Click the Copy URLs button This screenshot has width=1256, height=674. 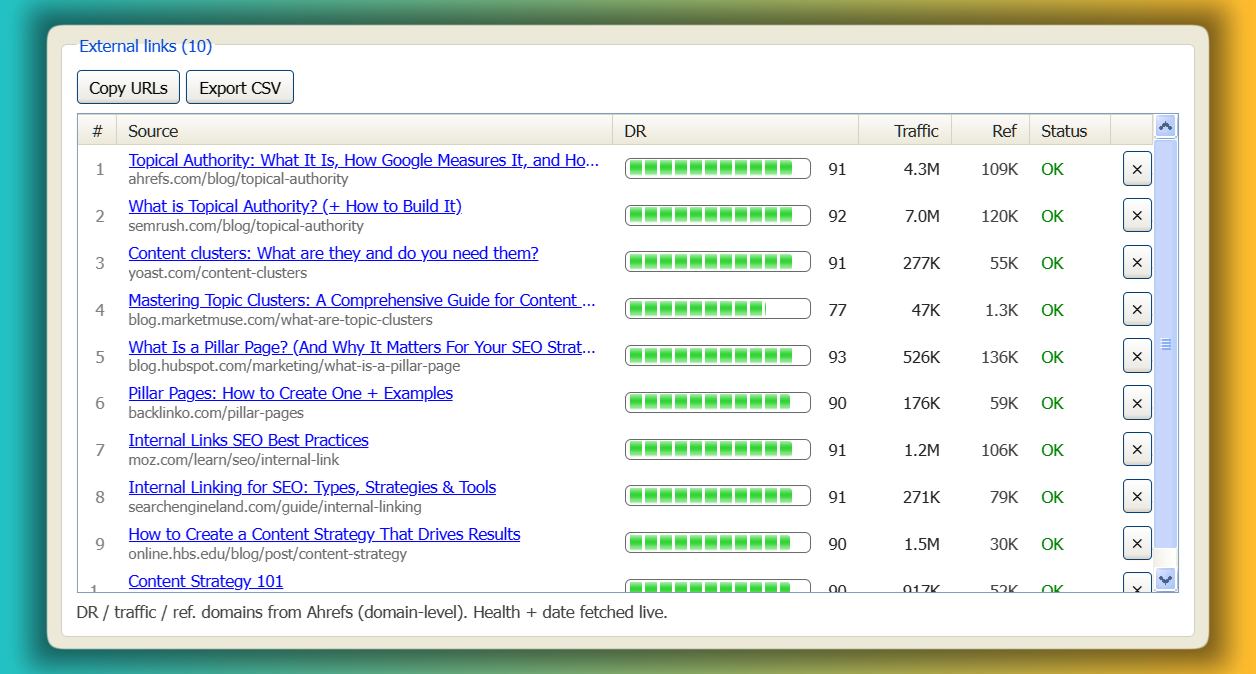pyautogui.click(x=128, y=88)
